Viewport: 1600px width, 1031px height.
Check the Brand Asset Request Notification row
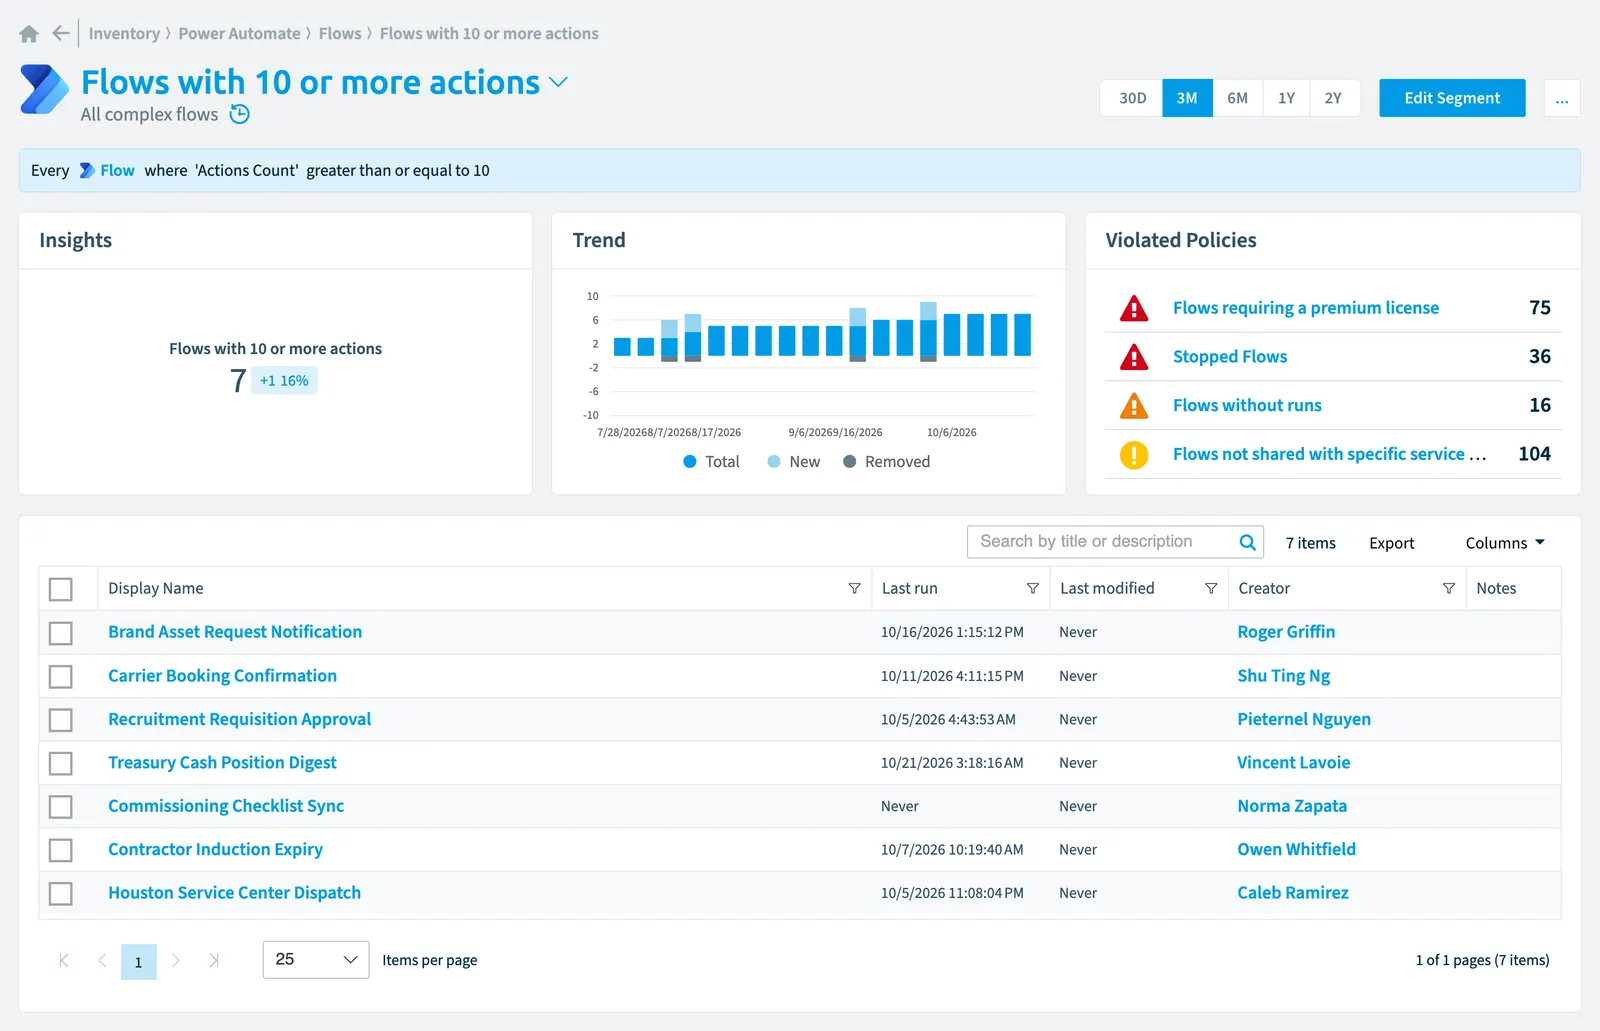point(61,633)
